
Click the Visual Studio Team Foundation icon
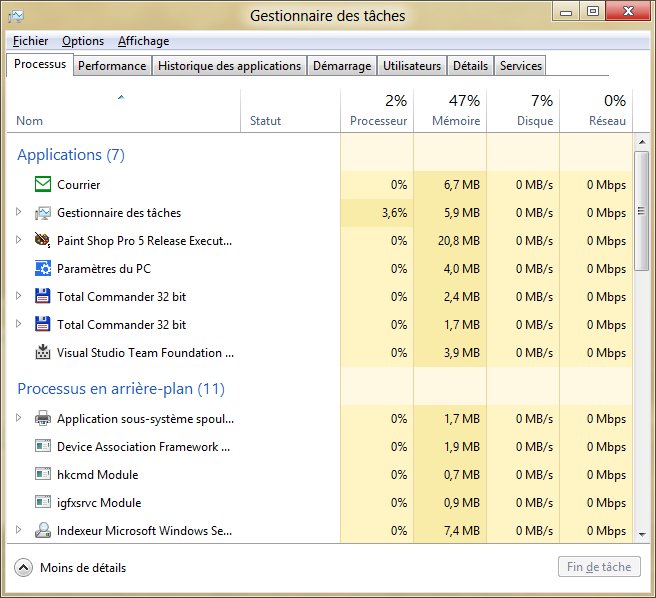(43, 353)
